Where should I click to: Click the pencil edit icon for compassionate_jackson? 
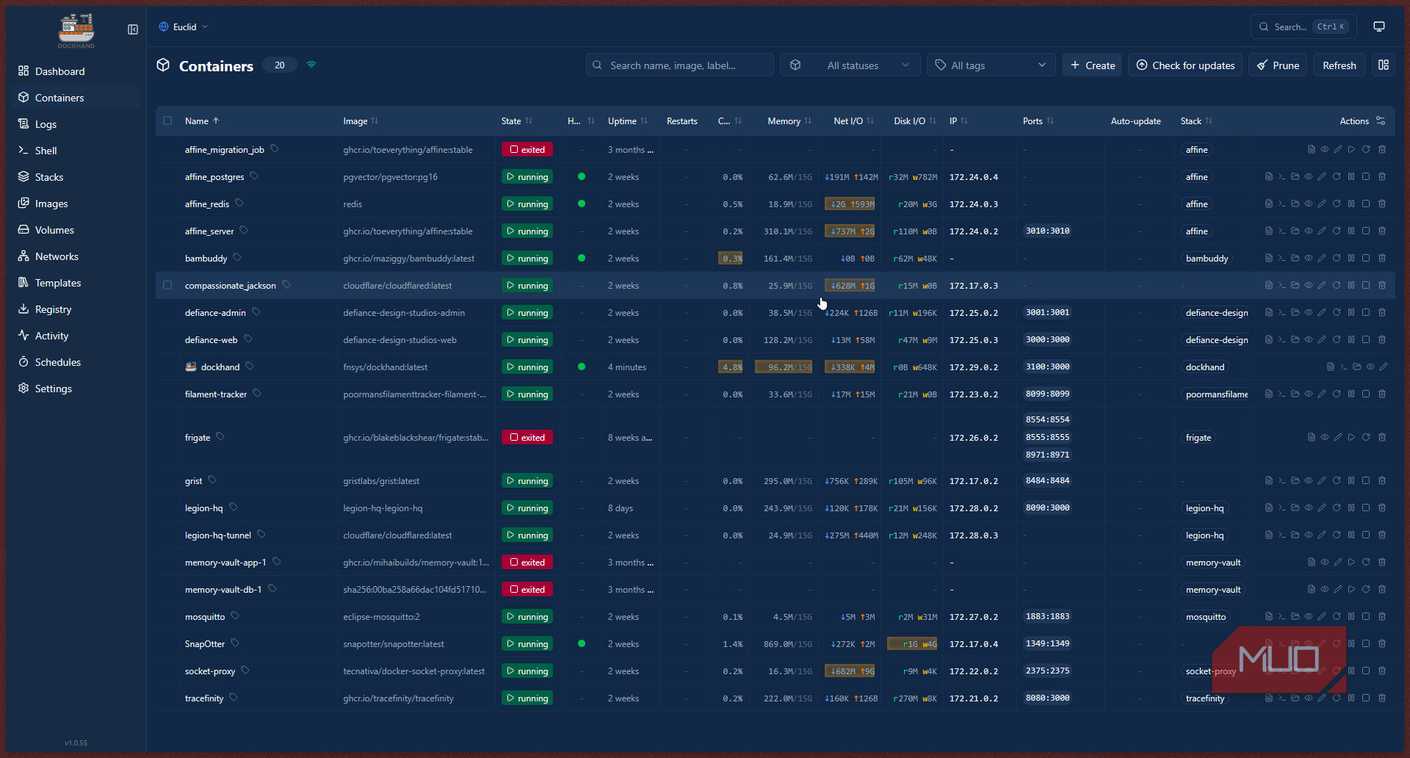pos(1322,285)
